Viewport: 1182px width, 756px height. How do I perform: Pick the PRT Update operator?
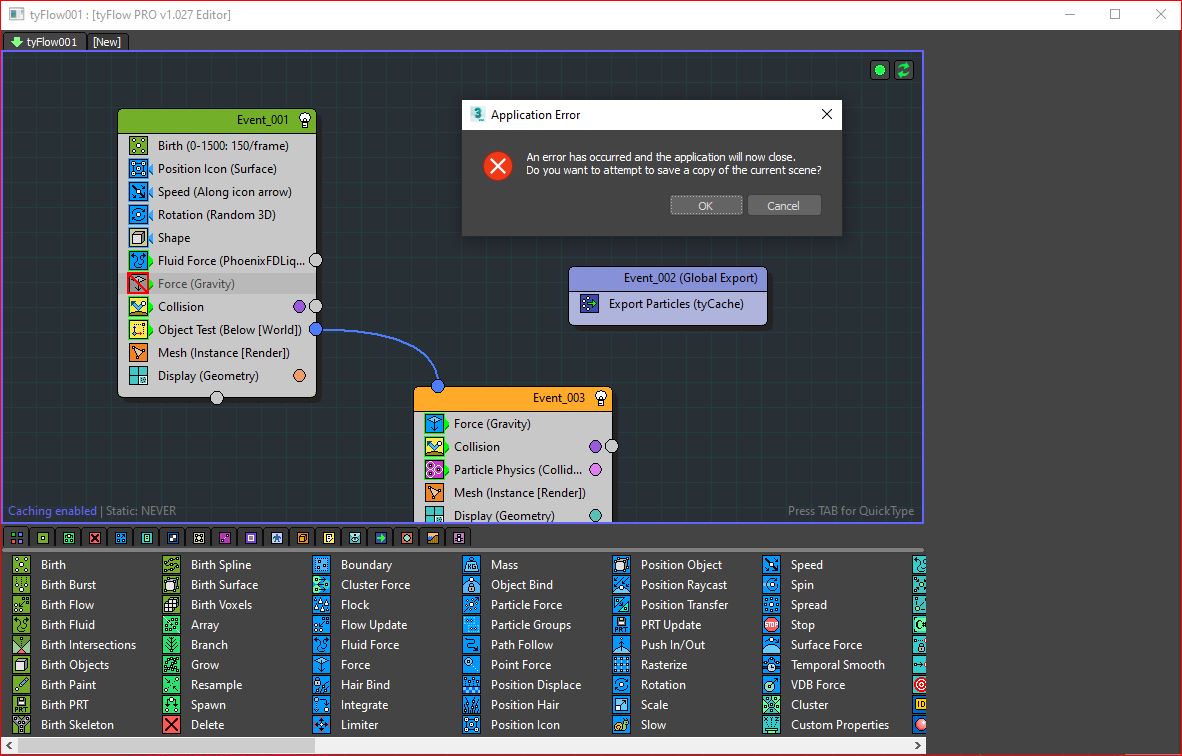coord(657,624)
